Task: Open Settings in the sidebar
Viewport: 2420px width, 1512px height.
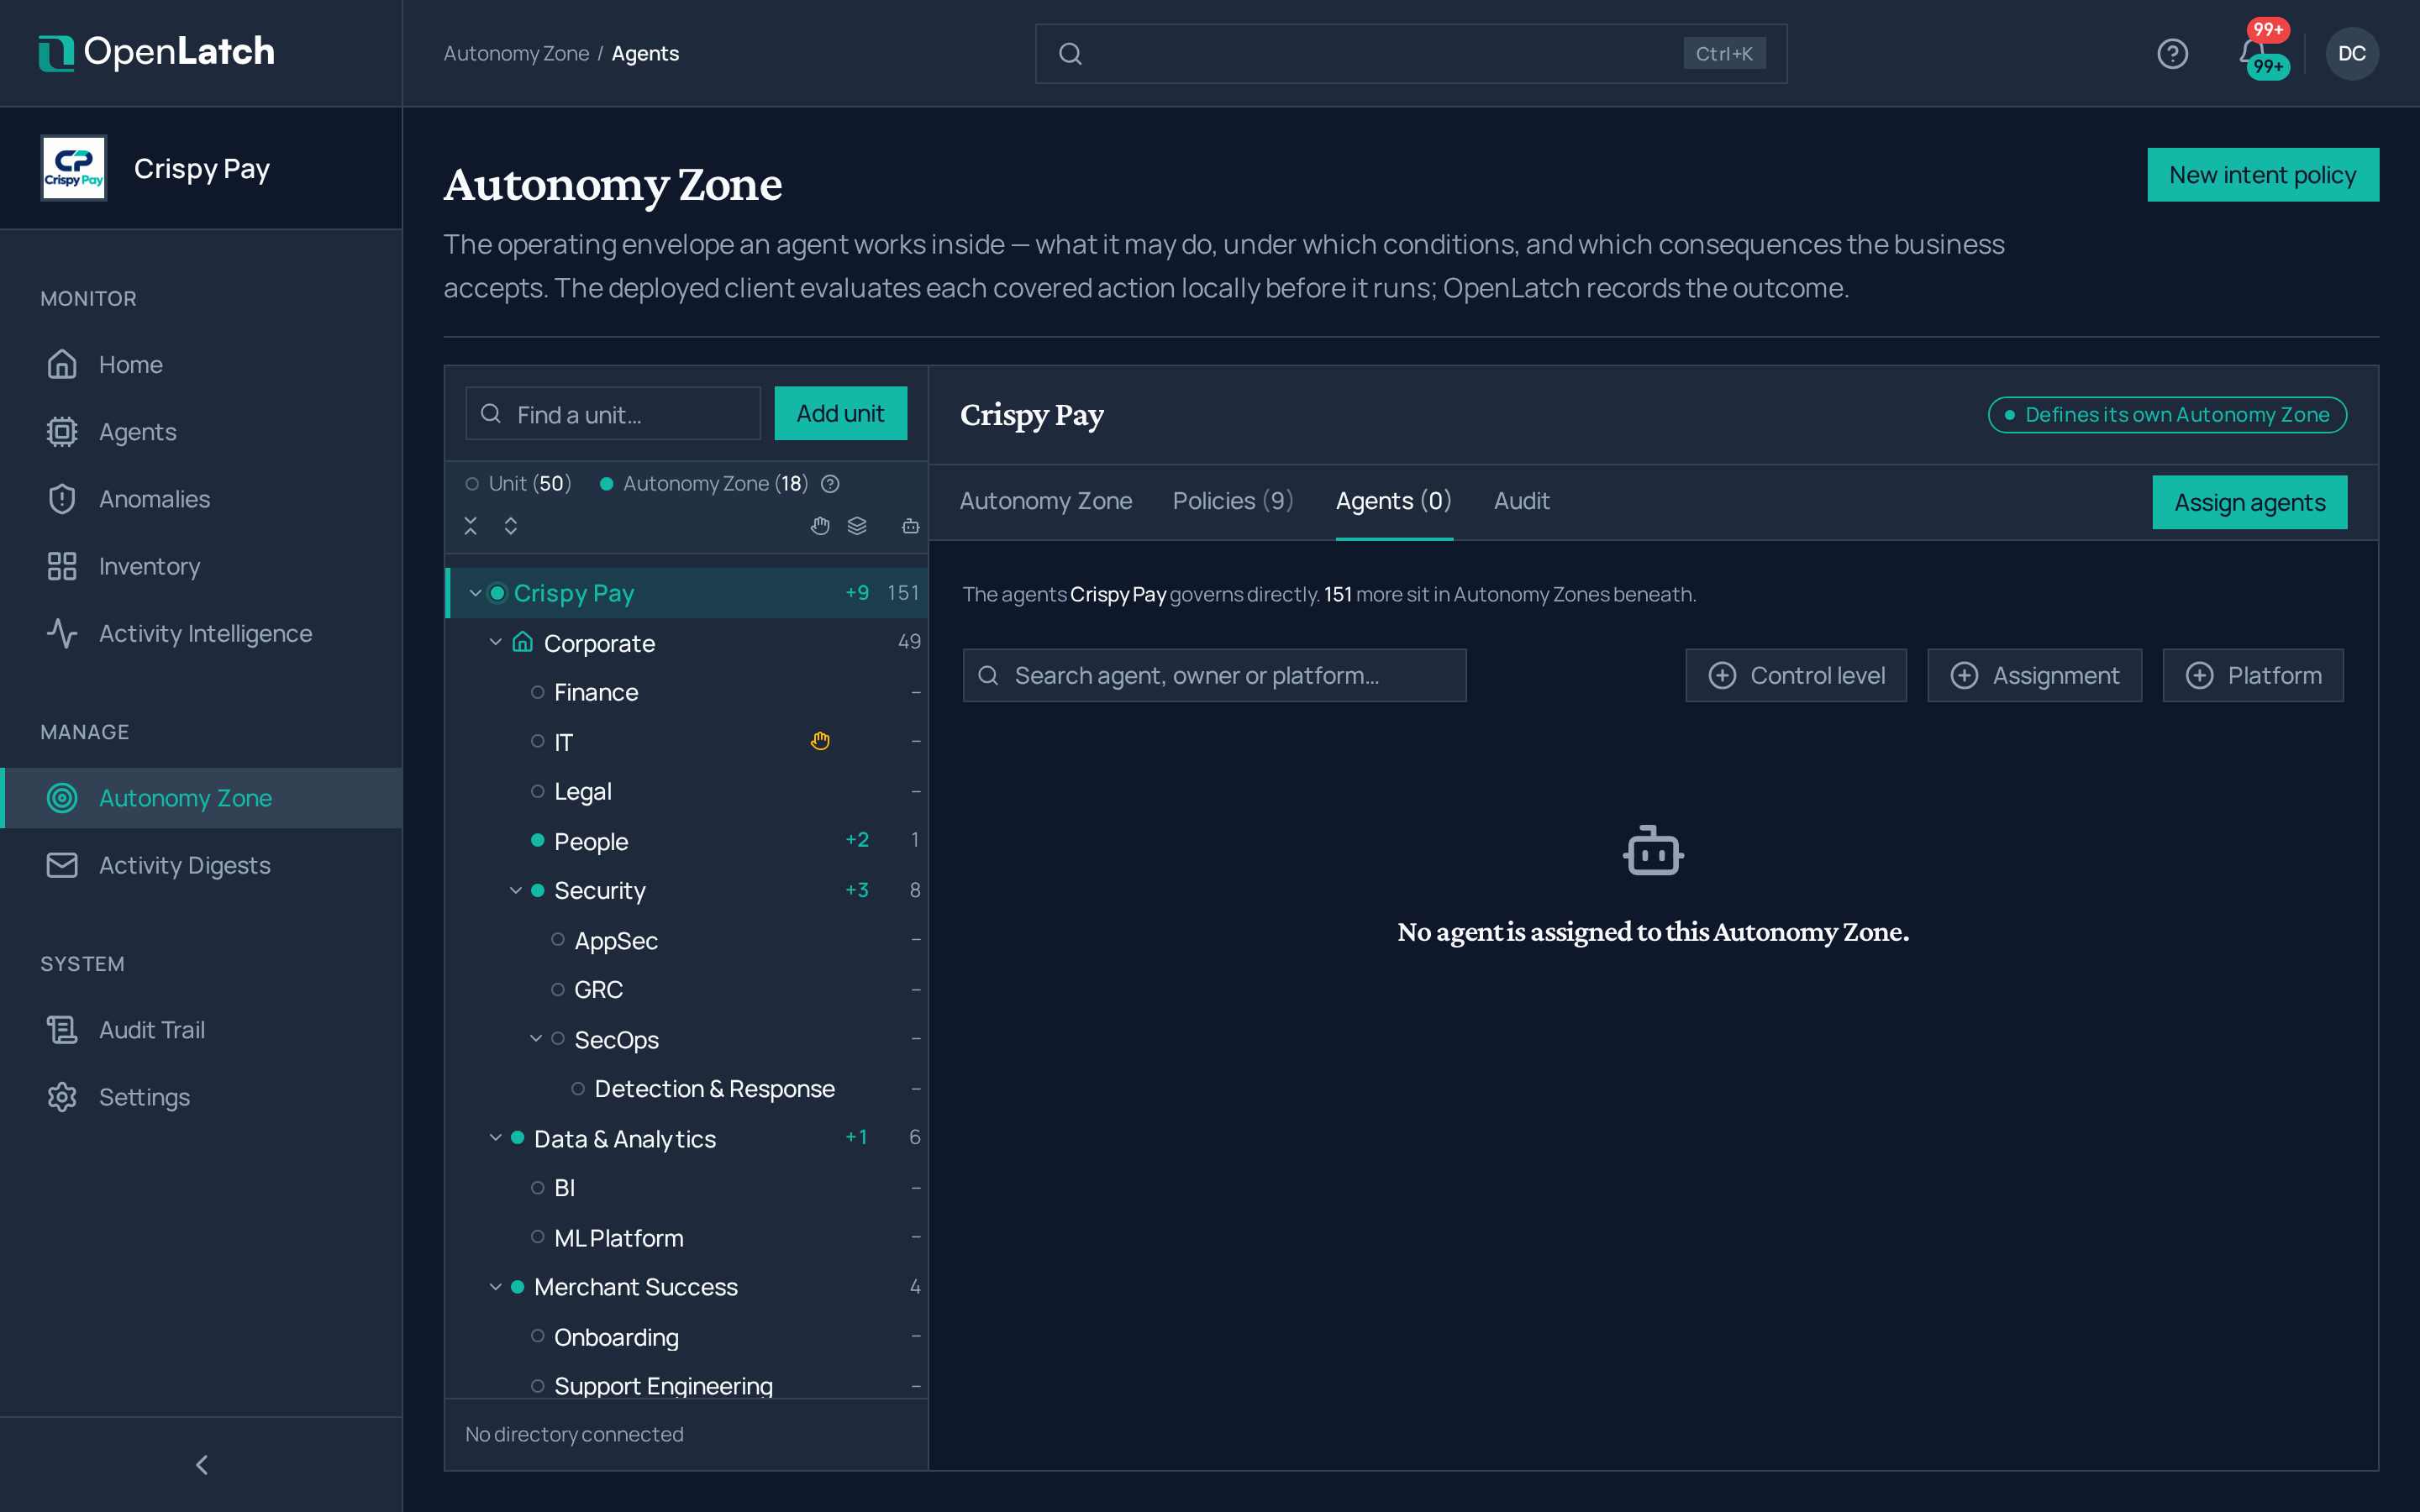Action: 201,1097
